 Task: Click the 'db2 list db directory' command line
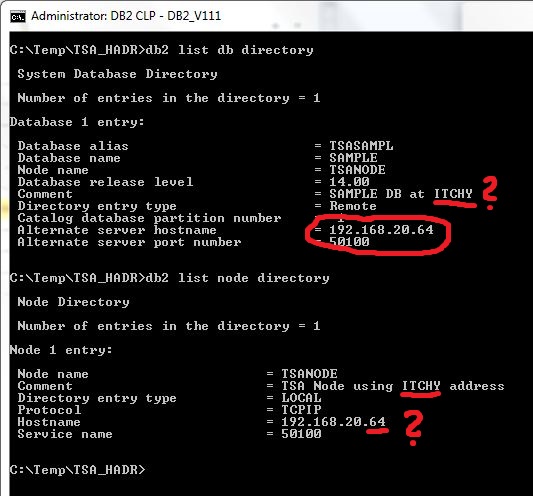point(161,50)
